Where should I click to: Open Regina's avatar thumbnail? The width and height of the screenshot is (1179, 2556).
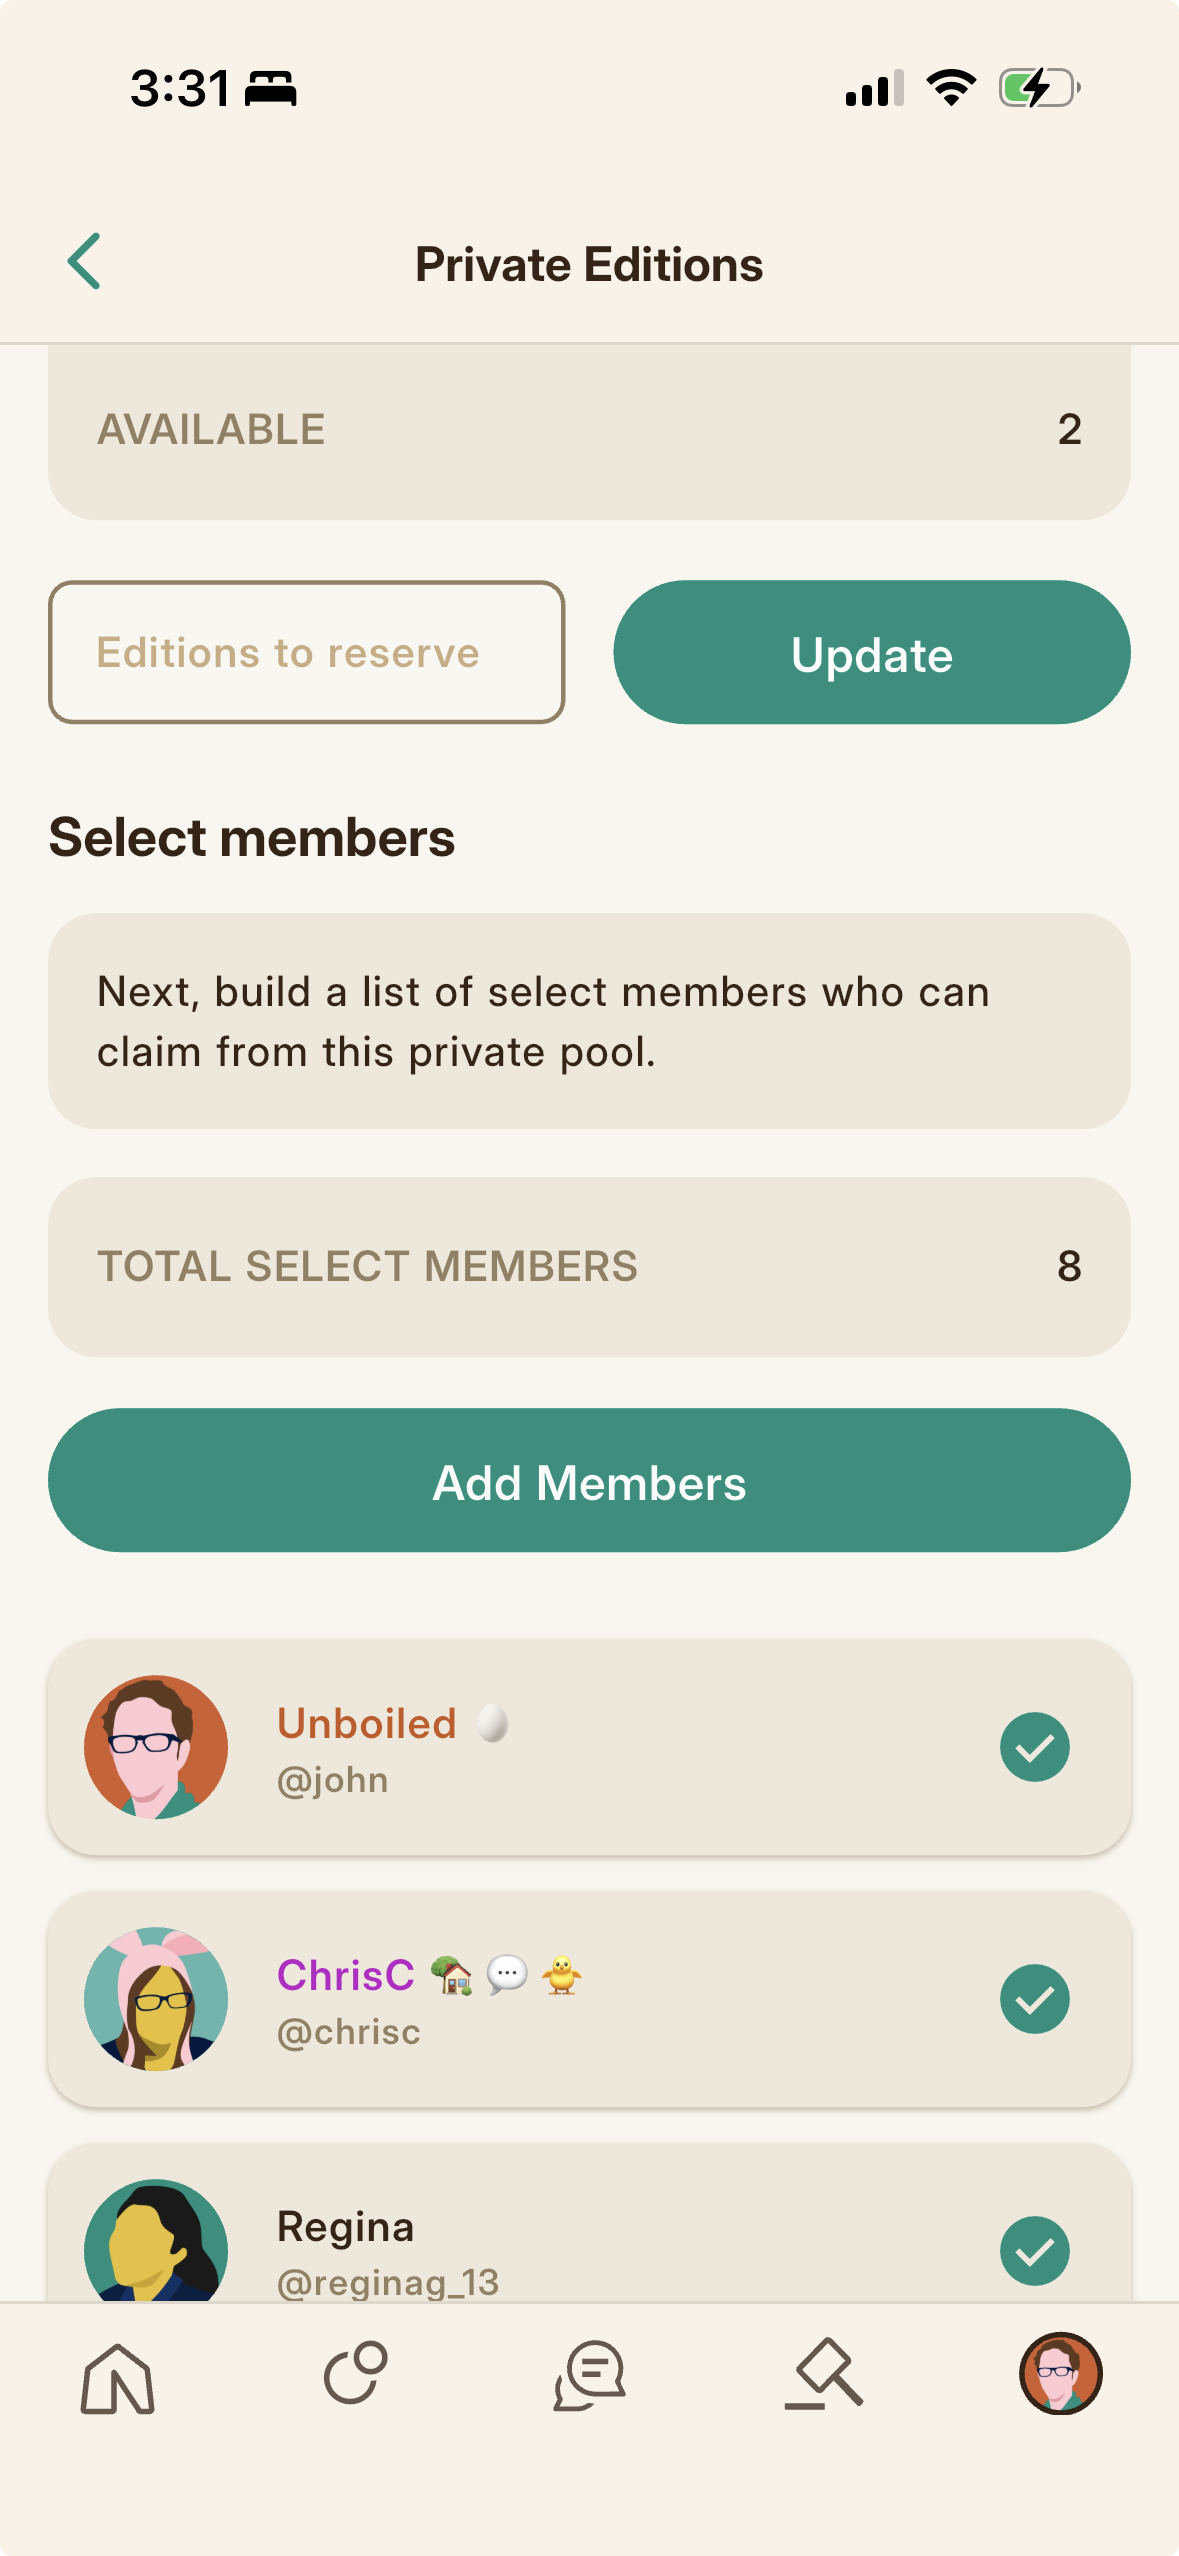156,2241
